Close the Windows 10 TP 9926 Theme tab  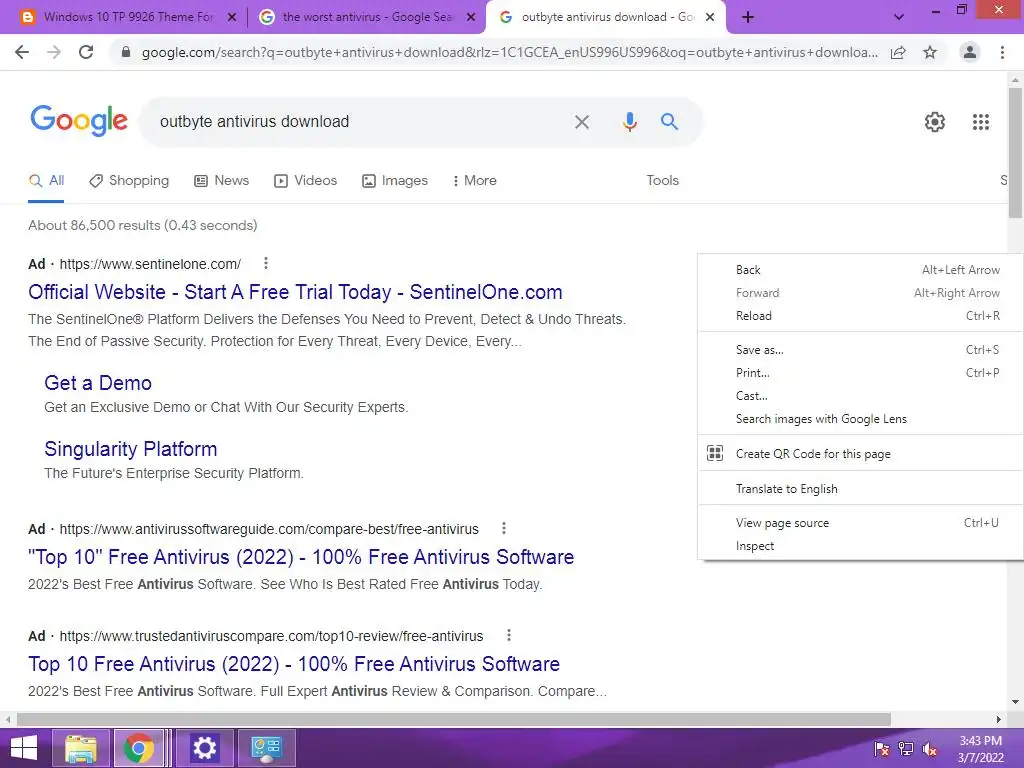click(x=232, y=18)
